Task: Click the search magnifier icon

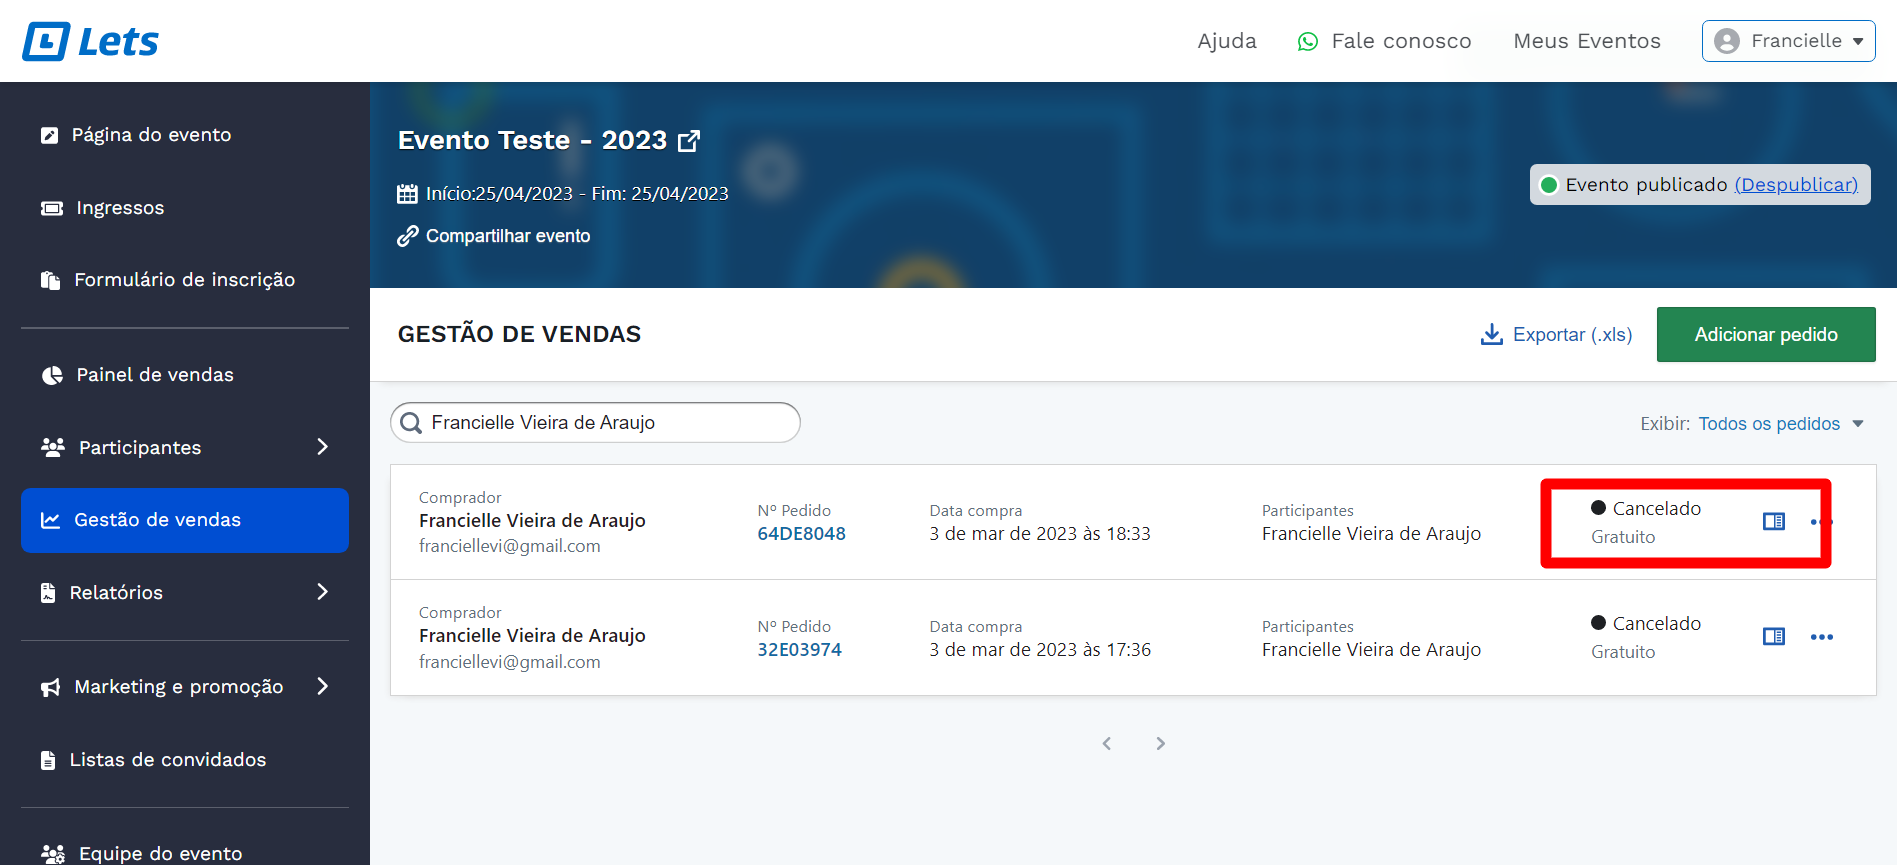Action: pos(411,423)
